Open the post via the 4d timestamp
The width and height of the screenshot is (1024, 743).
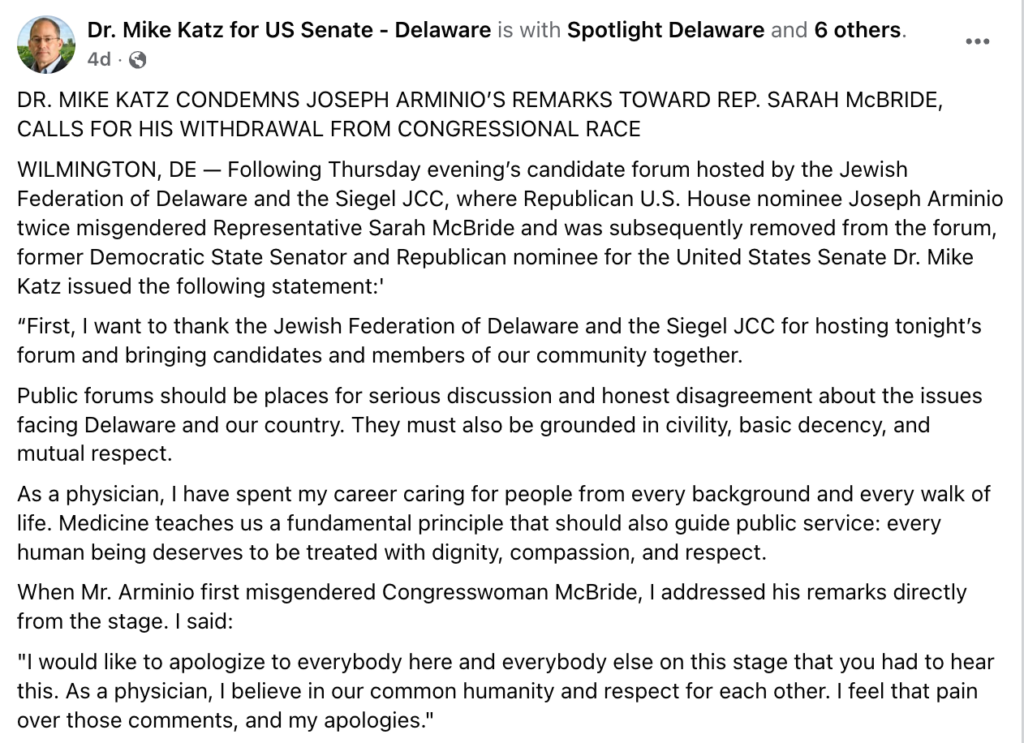pyautogui.click(x=99, y=60)
